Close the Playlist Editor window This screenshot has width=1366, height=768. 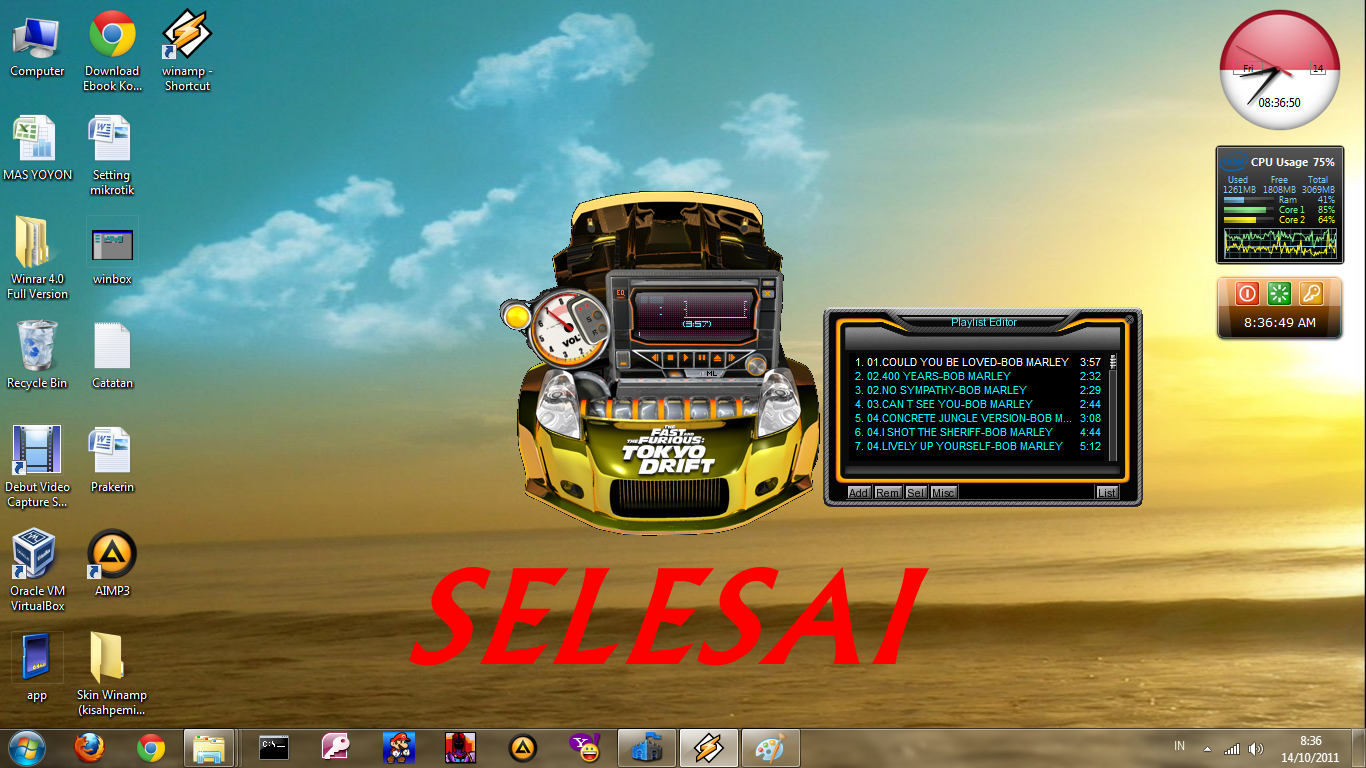[x=1130, y=320]
